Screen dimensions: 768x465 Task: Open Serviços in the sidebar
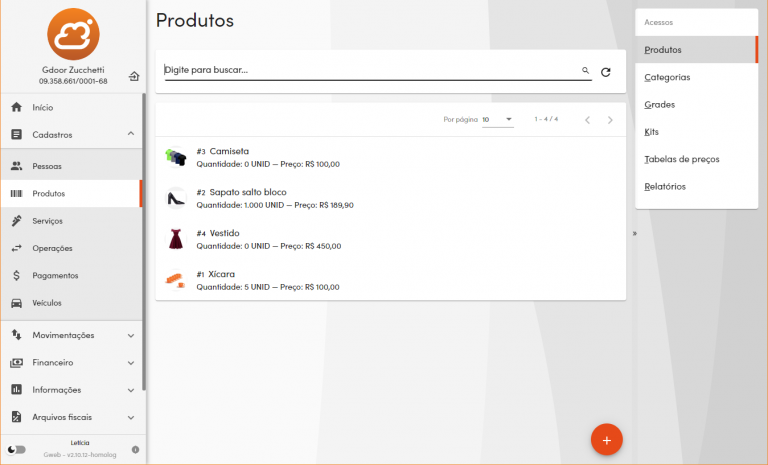(x=48, y=221)
